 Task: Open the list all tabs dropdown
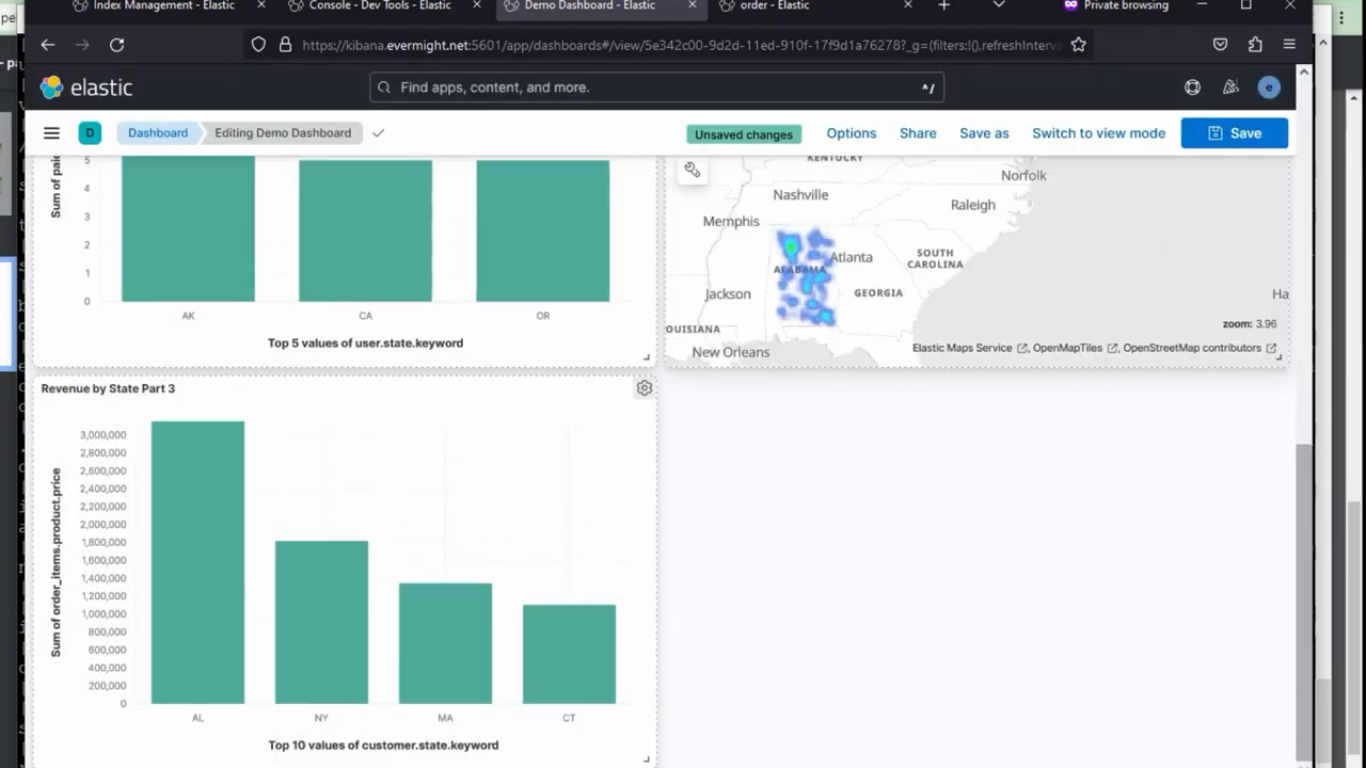pos(998,6)
